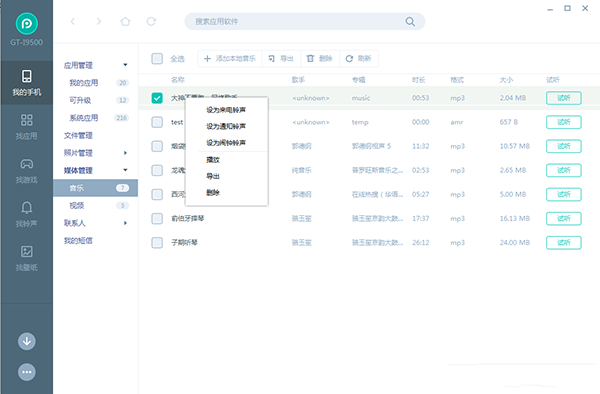Screen dimensions: 600x394
Task: Sort by the Size (大小) column header
Action: coord(506,80)
